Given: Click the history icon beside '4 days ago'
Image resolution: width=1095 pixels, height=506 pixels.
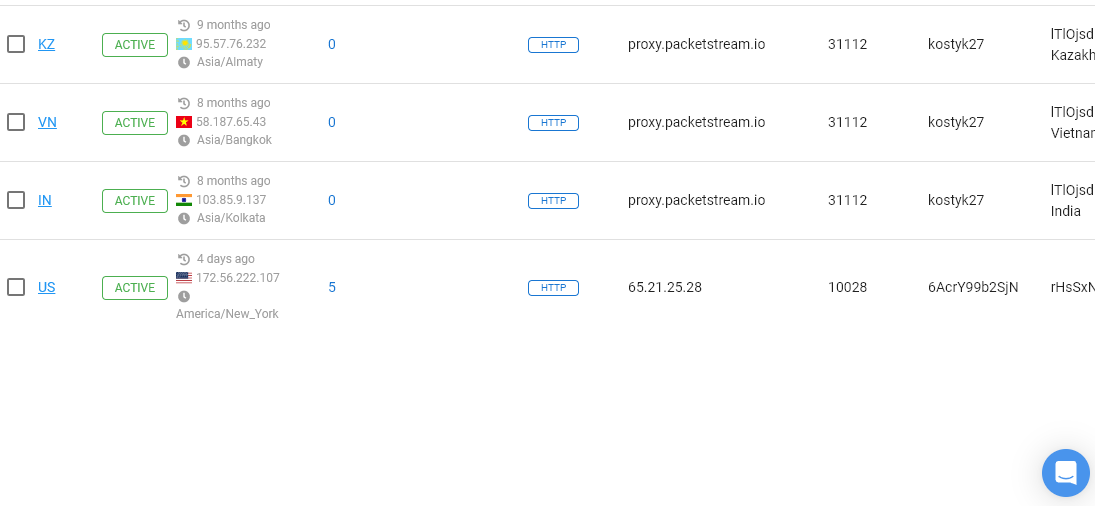Looking at the screenshot, I should point(184,259).
